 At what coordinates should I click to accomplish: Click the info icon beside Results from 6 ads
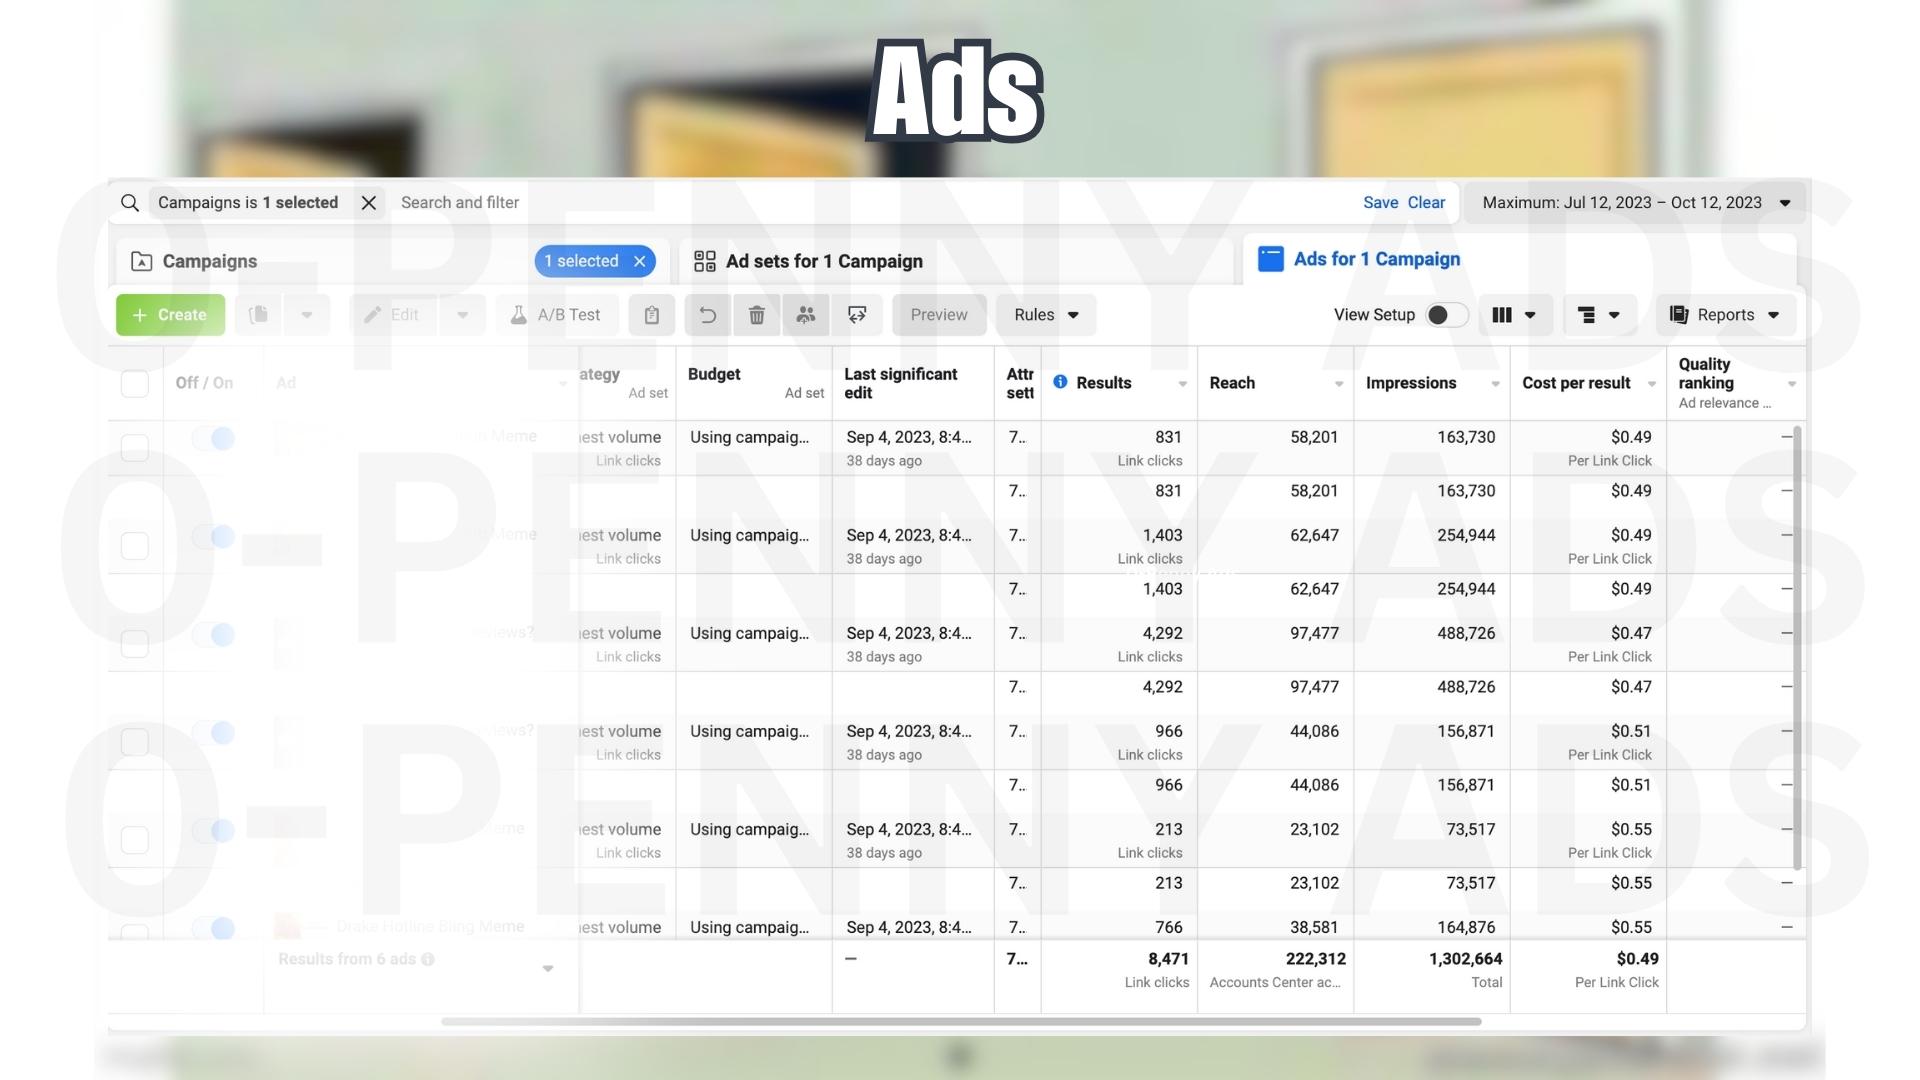point(428,959)
